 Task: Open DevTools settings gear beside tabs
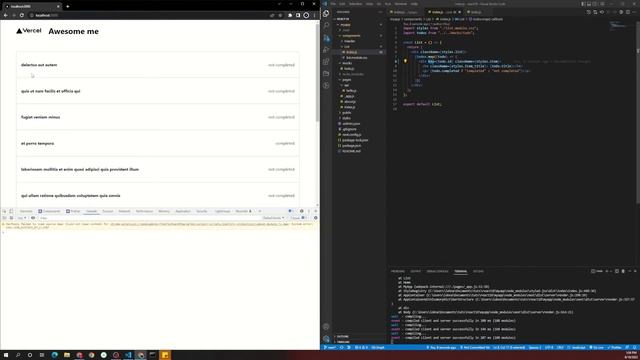pos(302,211)
